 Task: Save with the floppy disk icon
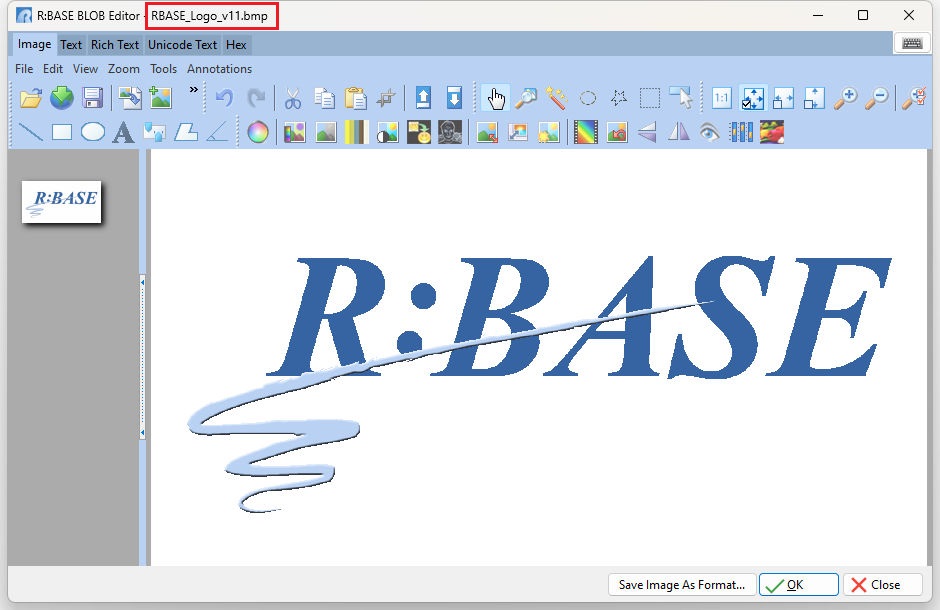pos(92,98)
